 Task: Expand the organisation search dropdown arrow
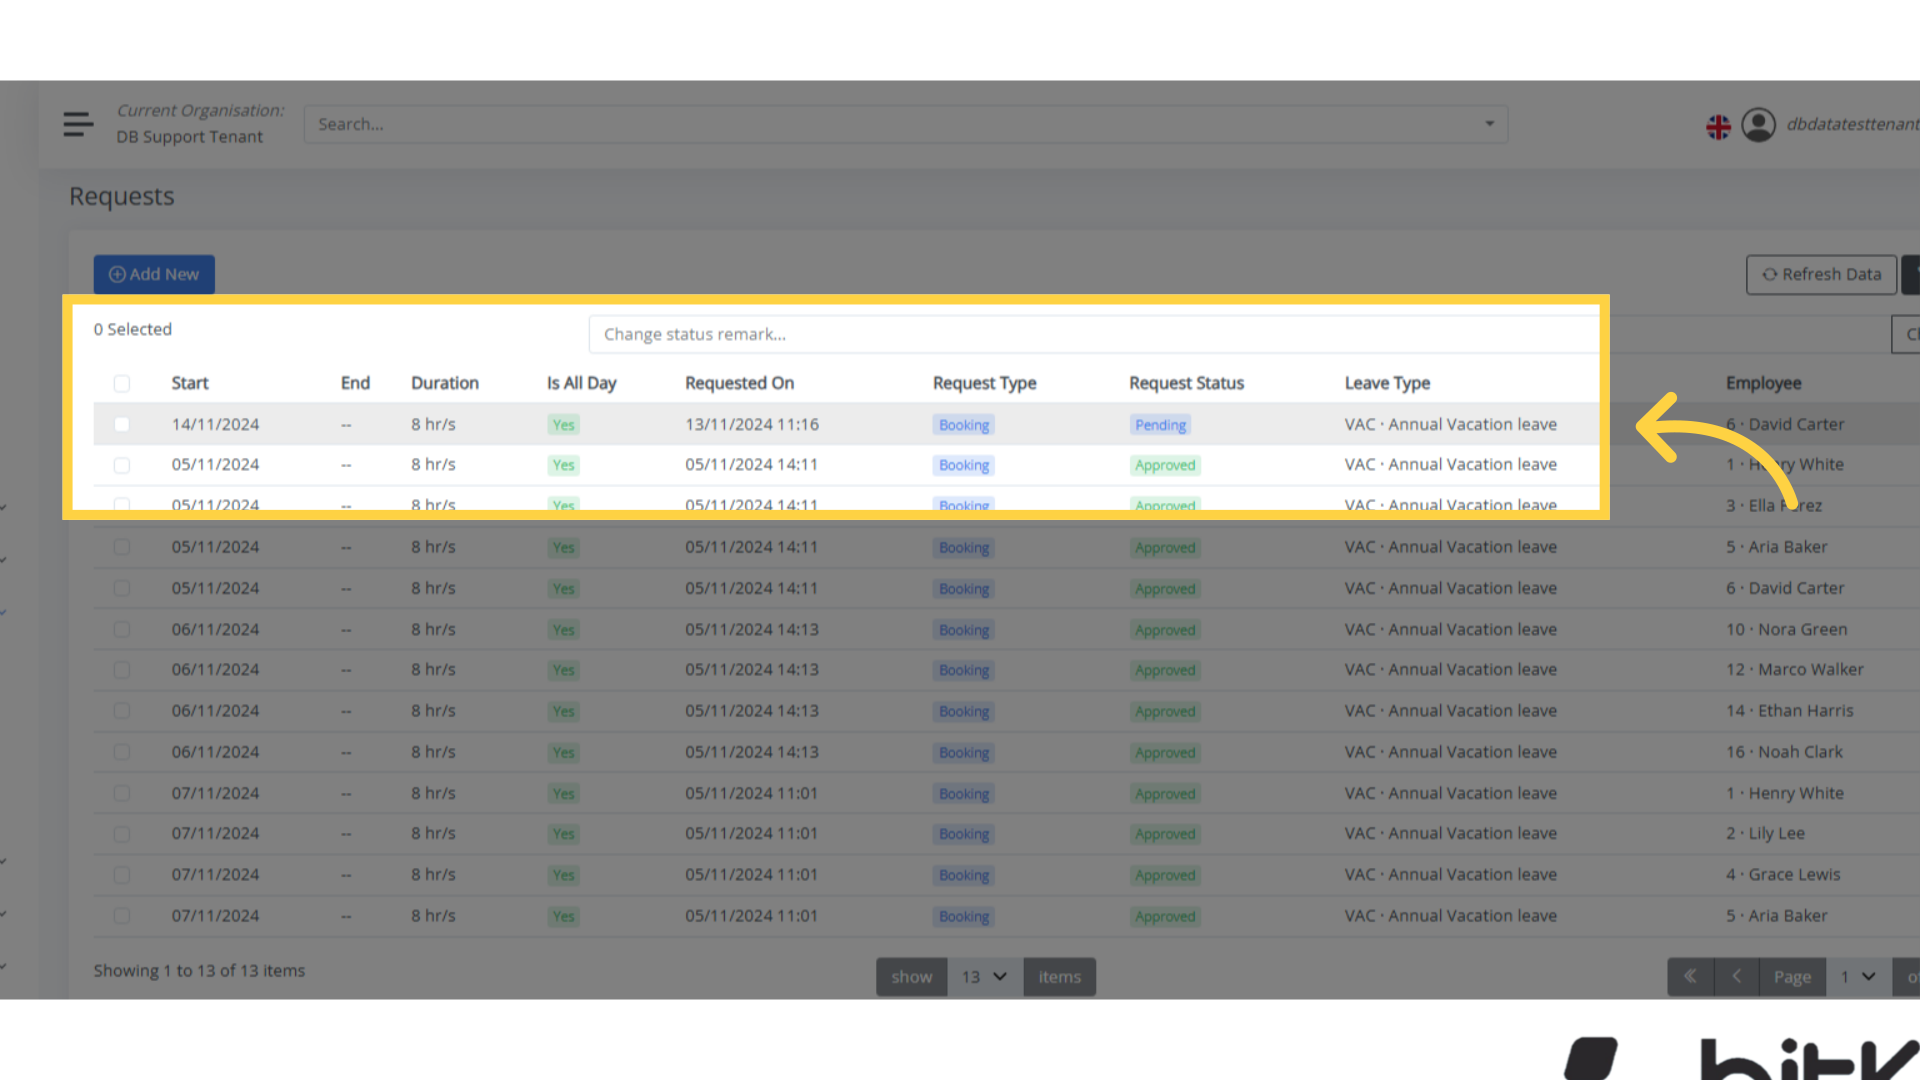[x=1489, y=124]
